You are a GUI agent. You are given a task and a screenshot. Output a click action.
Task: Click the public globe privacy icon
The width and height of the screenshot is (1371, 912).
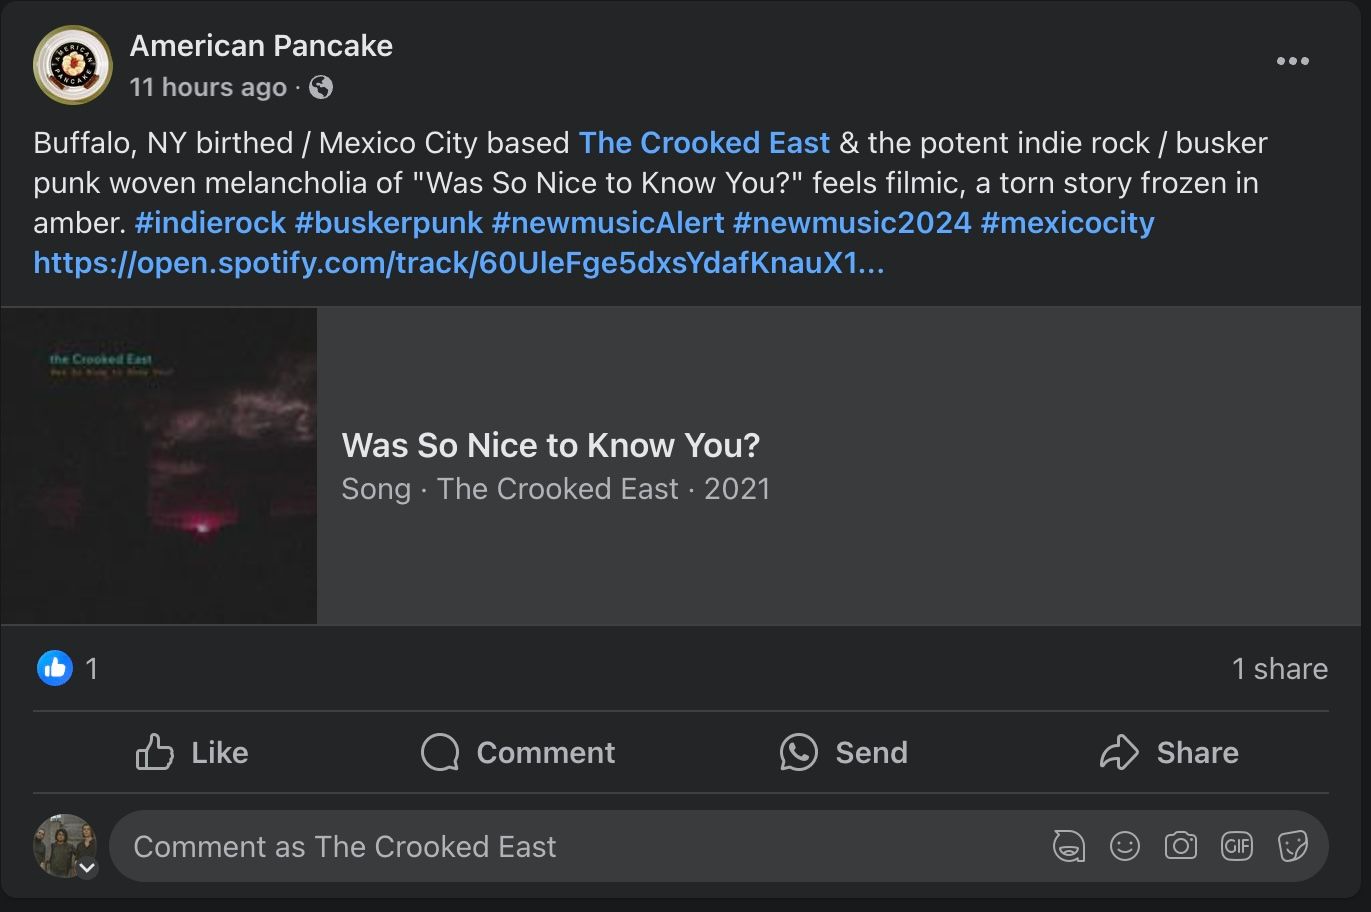click(x=321, y=88)
